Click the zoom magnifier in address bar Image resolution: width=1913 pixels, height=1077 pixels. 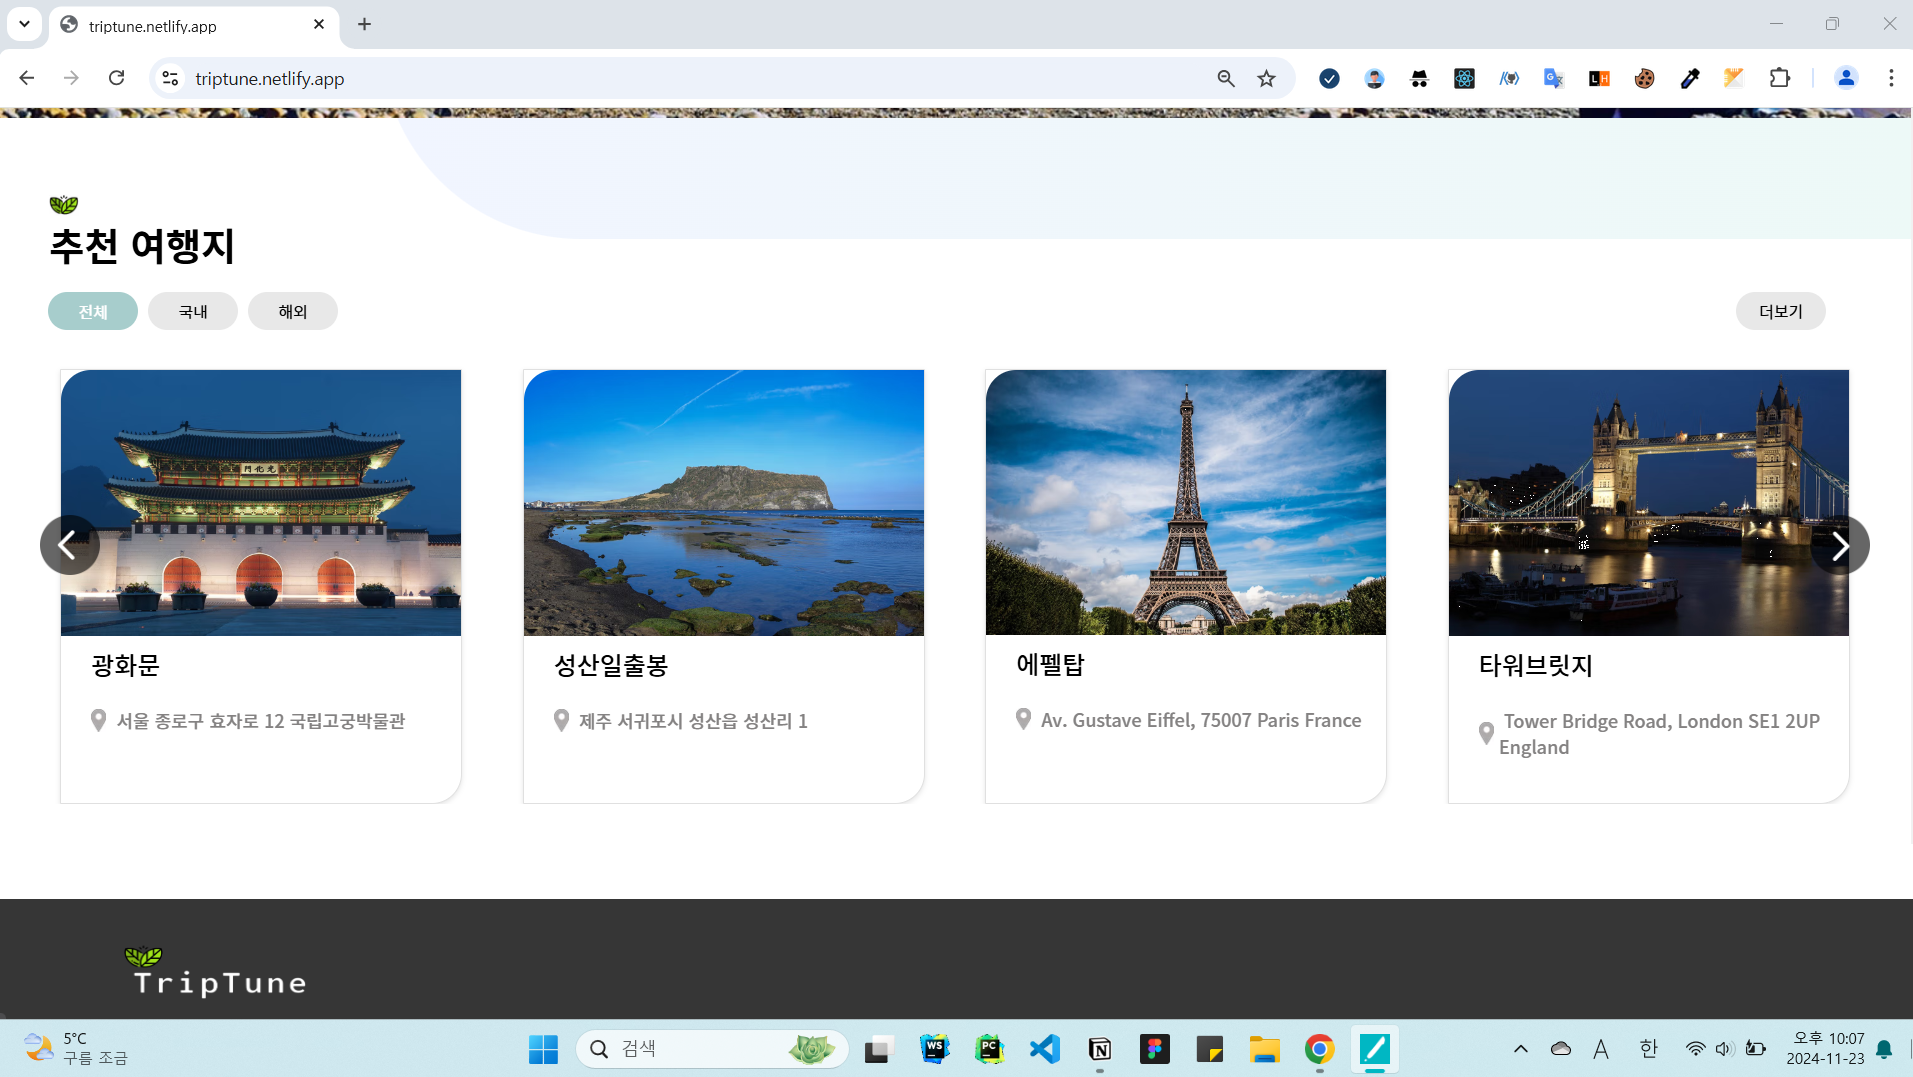pyautogui.click(x=1225, y=78)
